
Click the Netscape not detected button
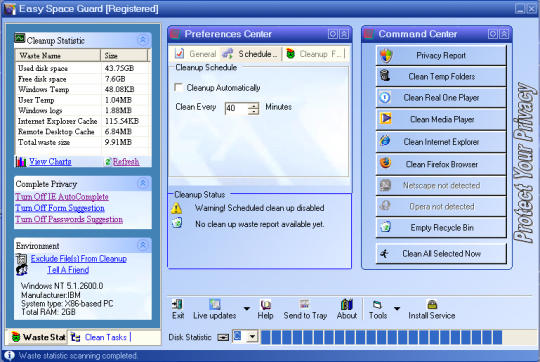(441, 185)
